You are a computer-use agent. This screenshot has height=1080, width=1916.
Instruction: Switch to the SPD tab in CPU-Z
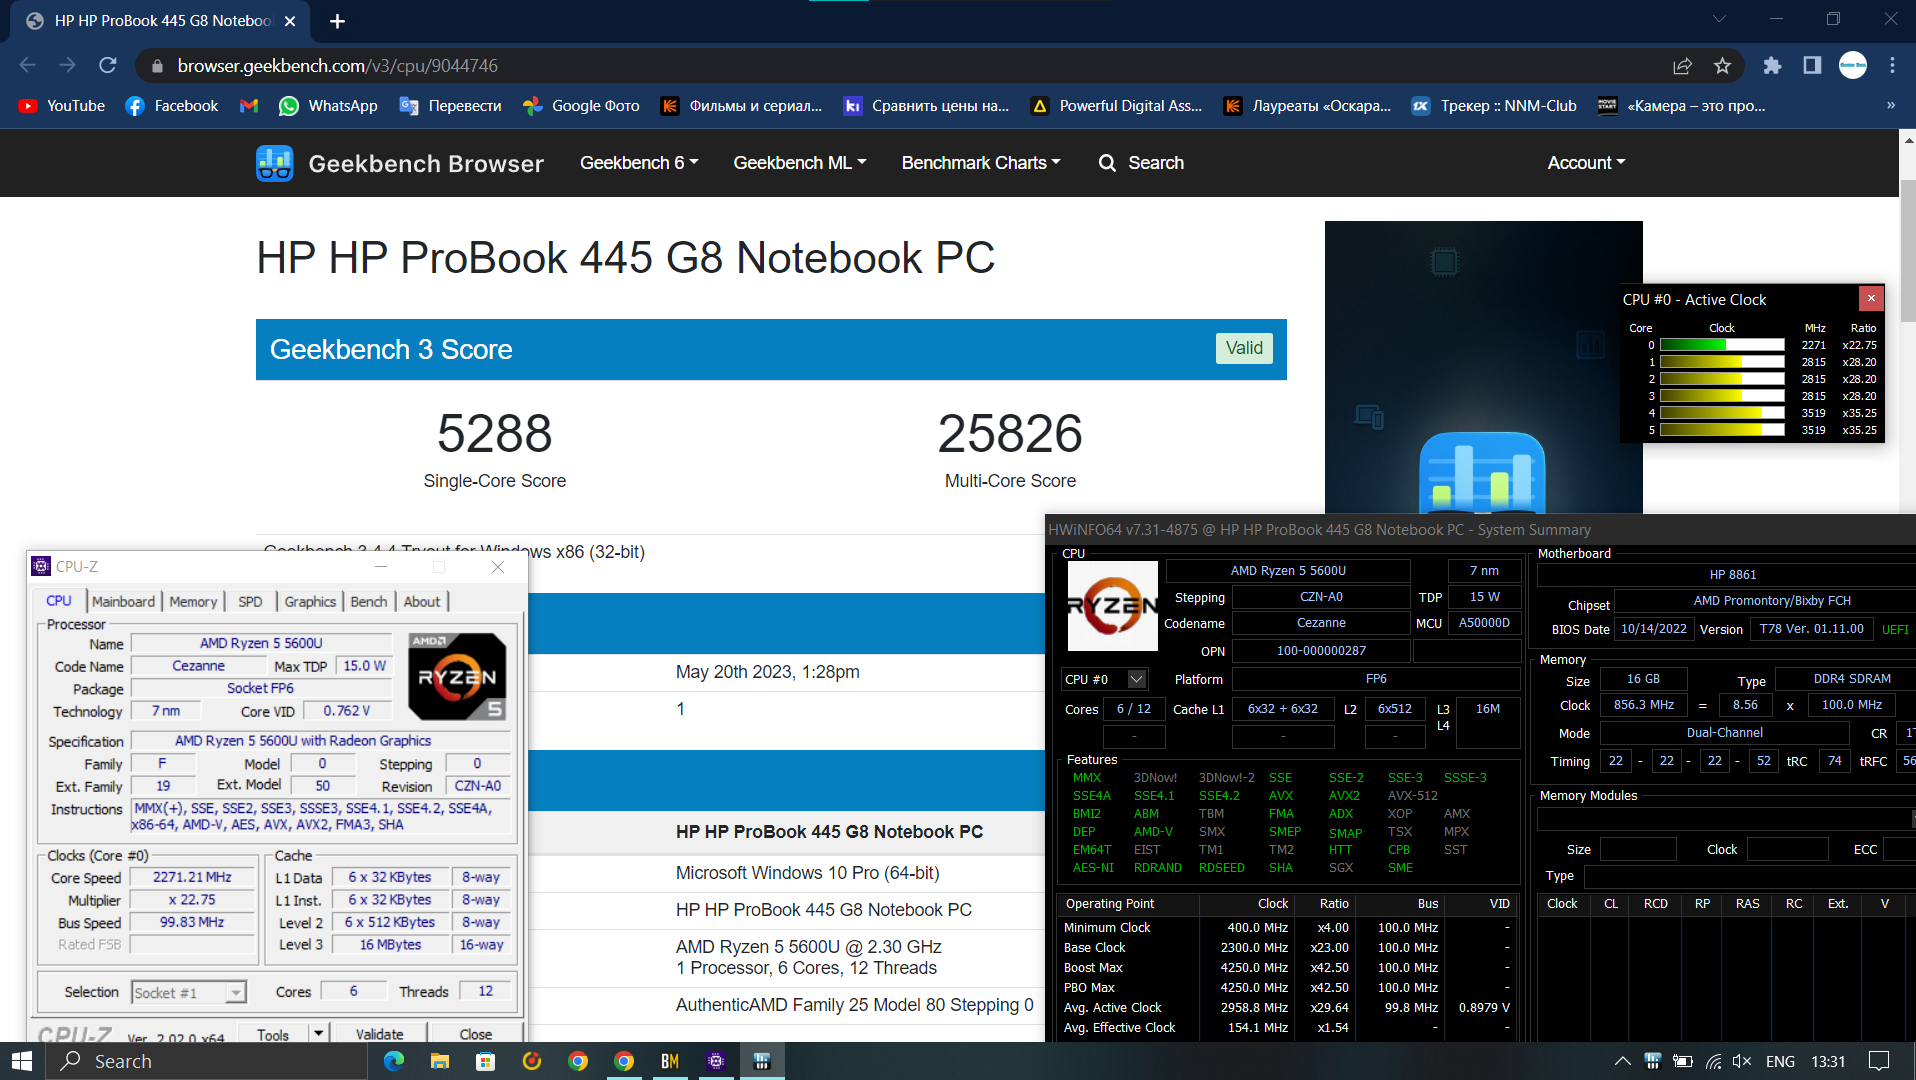(x=250, y=602)
